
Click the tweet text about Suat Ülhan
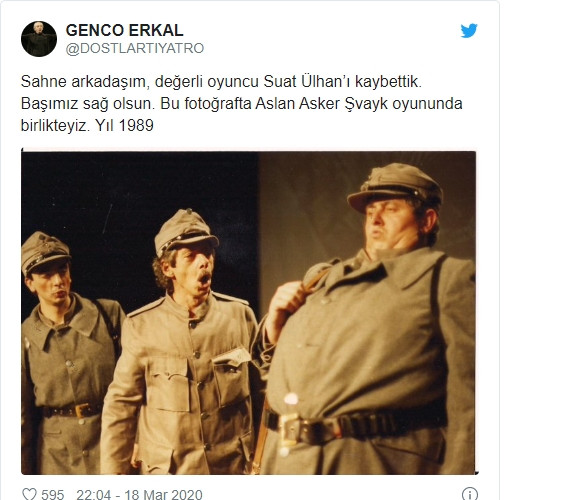[x=242, y=104]
